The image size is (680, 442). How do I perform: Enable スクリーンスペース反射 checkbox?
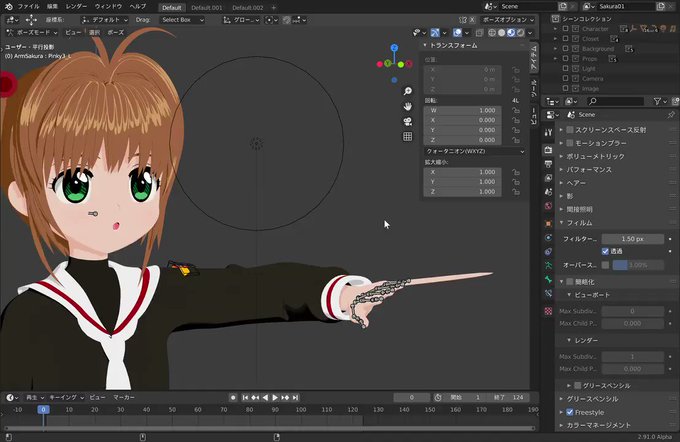[570, 130]
